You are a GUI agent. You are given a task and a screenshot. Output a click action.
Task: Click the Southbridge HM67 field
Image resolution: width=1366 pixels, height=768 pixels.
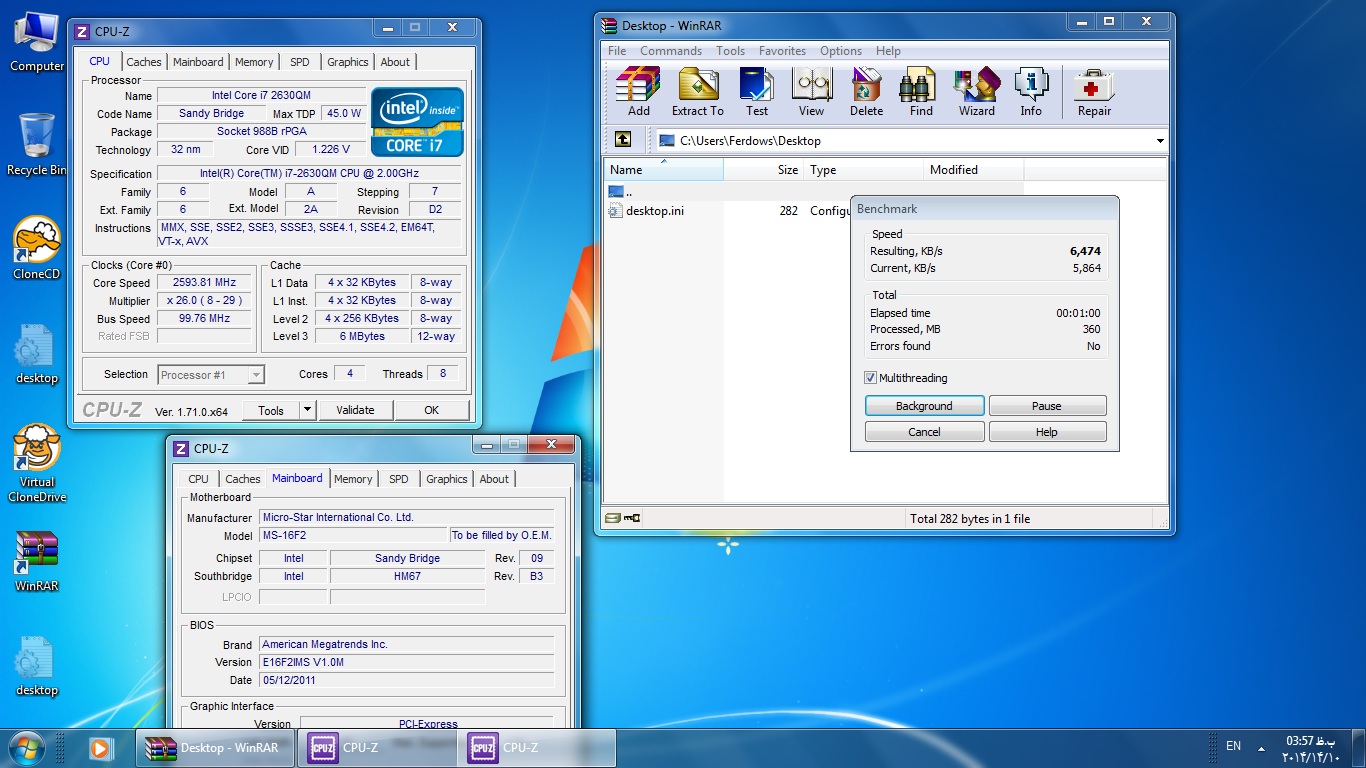407,576
